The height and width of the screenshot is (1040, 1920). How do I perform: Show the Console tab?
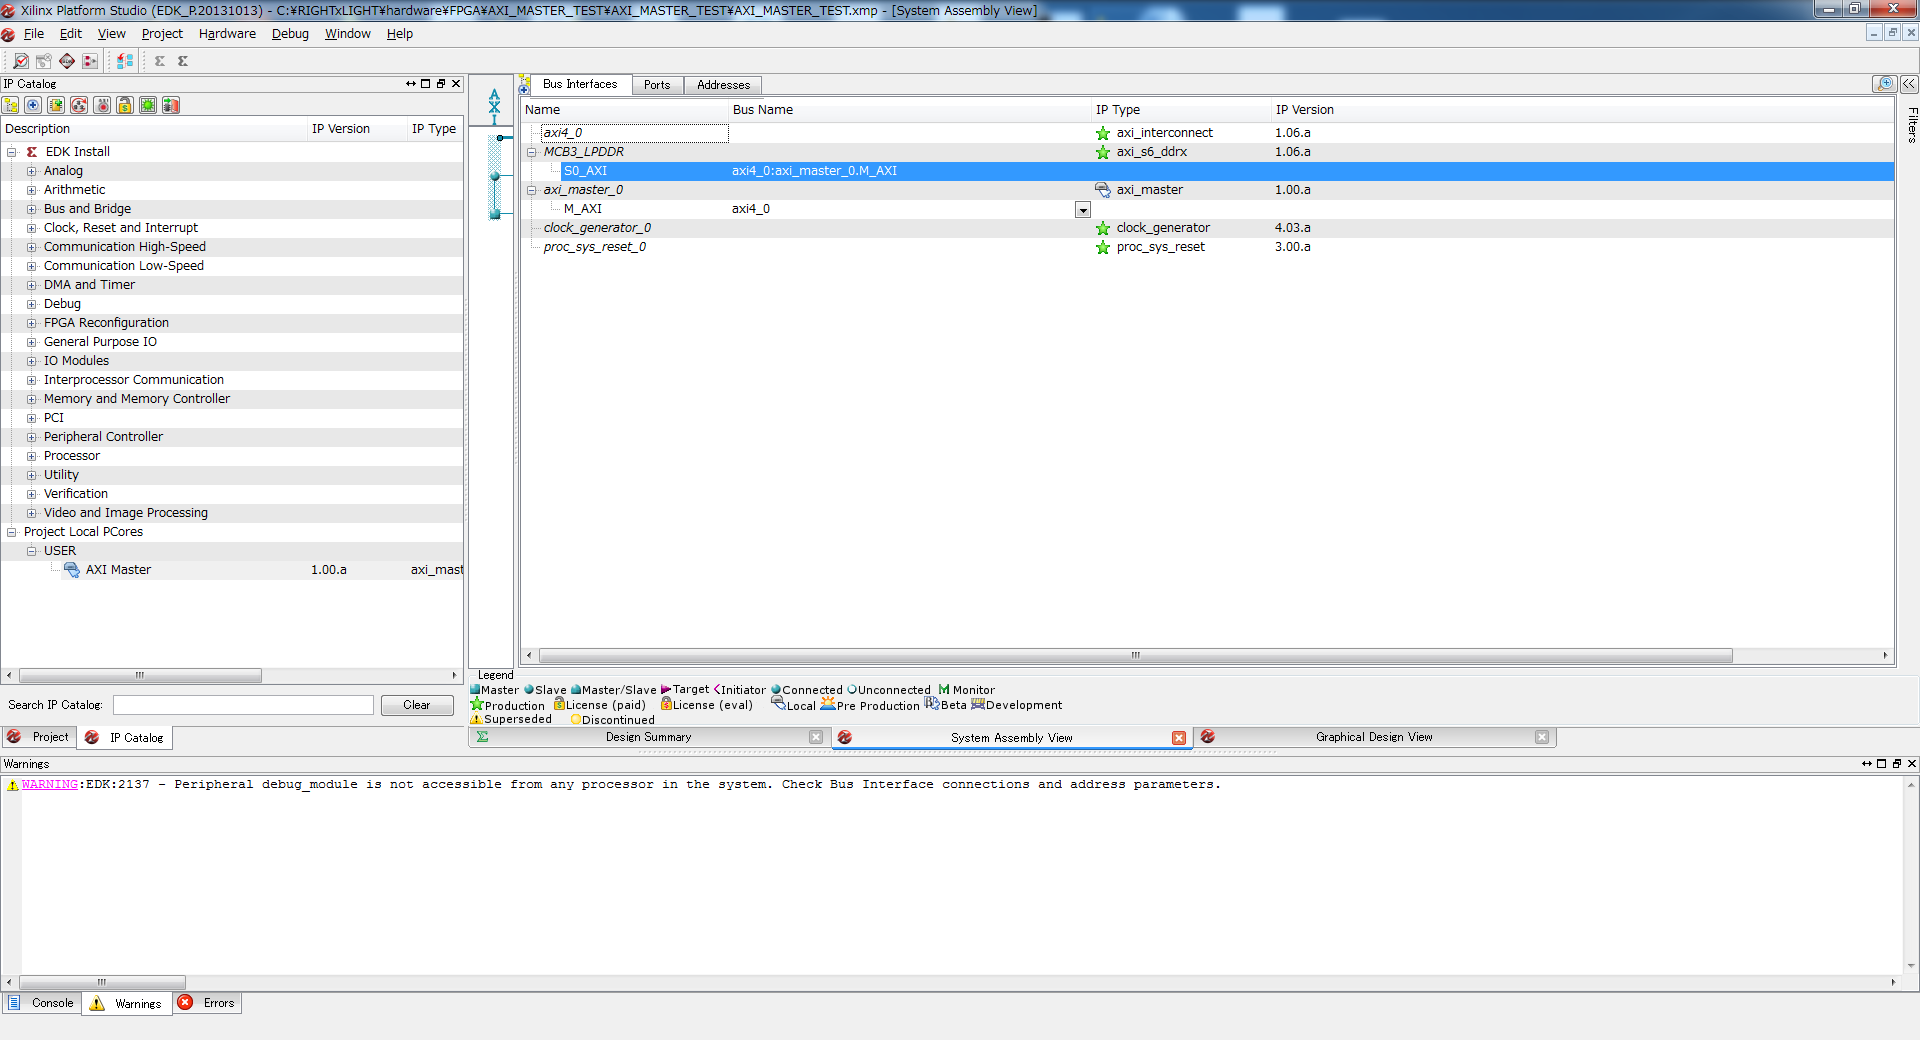[x=42, y=1003]
